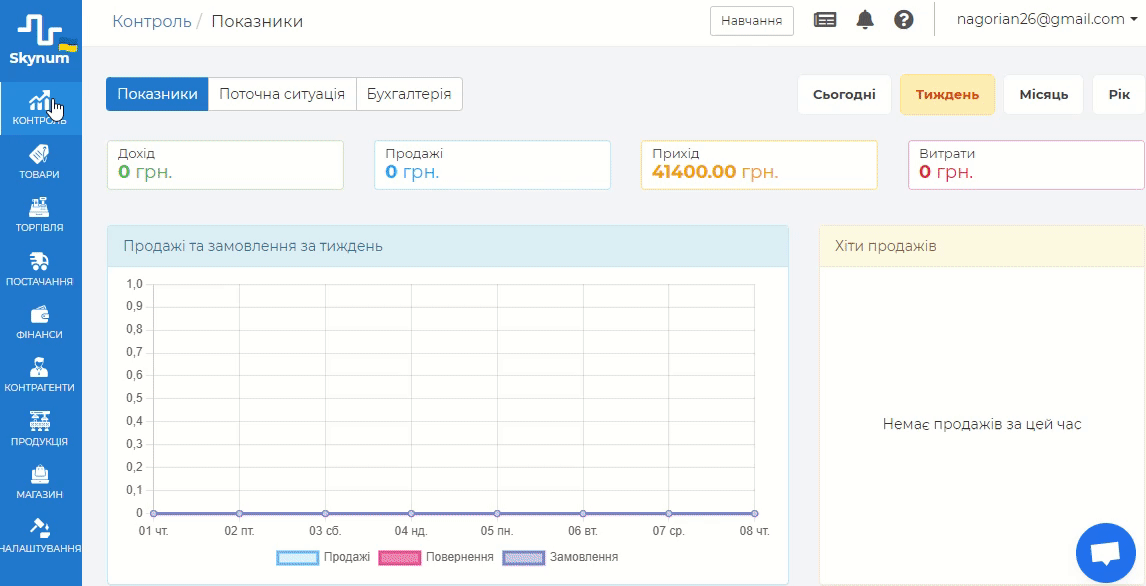Open the Фінанси wallet section
Image resolution: width=1146 pixels, height=586 pixels.
tap(41, 322)
